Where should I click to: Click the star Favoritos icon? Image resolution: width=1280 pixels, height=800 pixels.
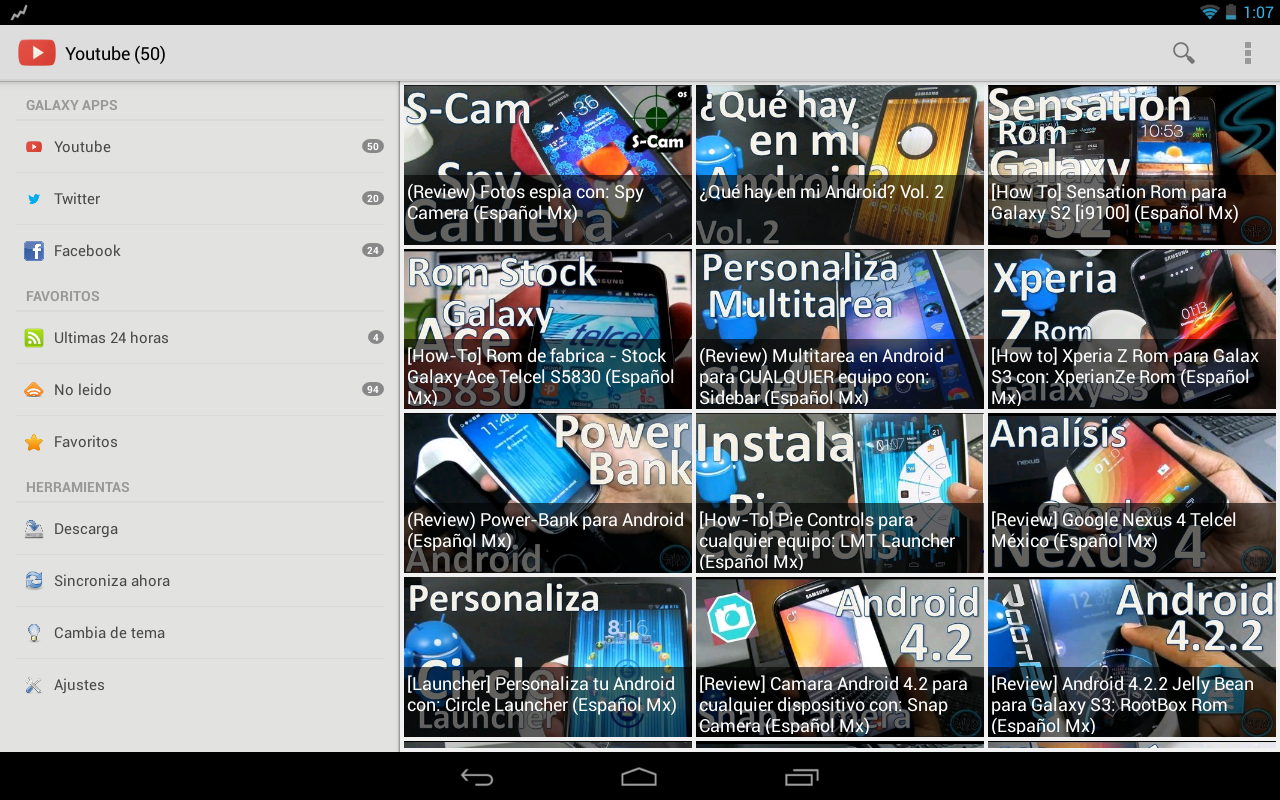click(x=34, y=442)
